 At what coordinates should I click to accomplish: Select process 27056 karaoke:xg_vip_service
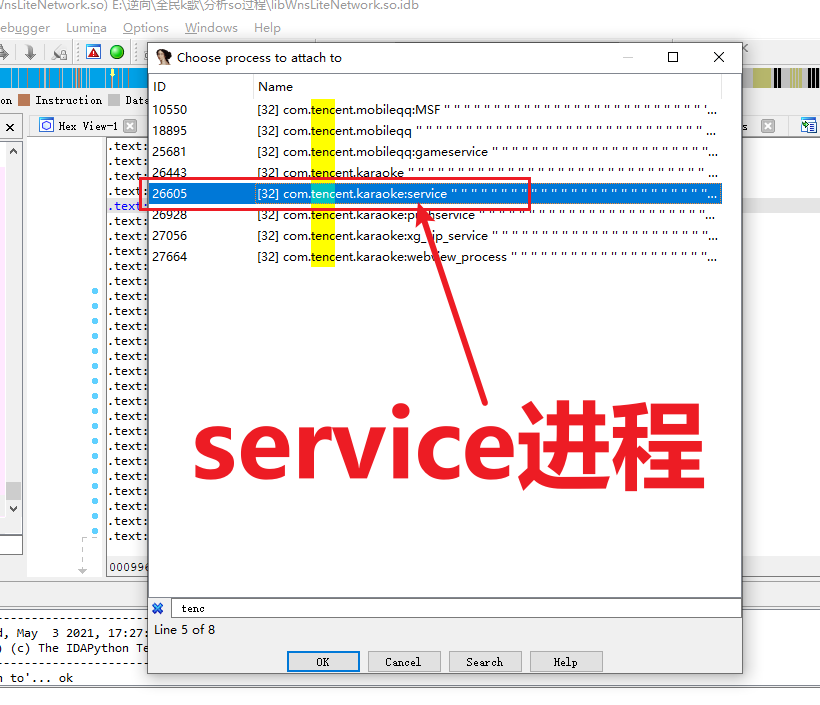click(x=436, y=236)
